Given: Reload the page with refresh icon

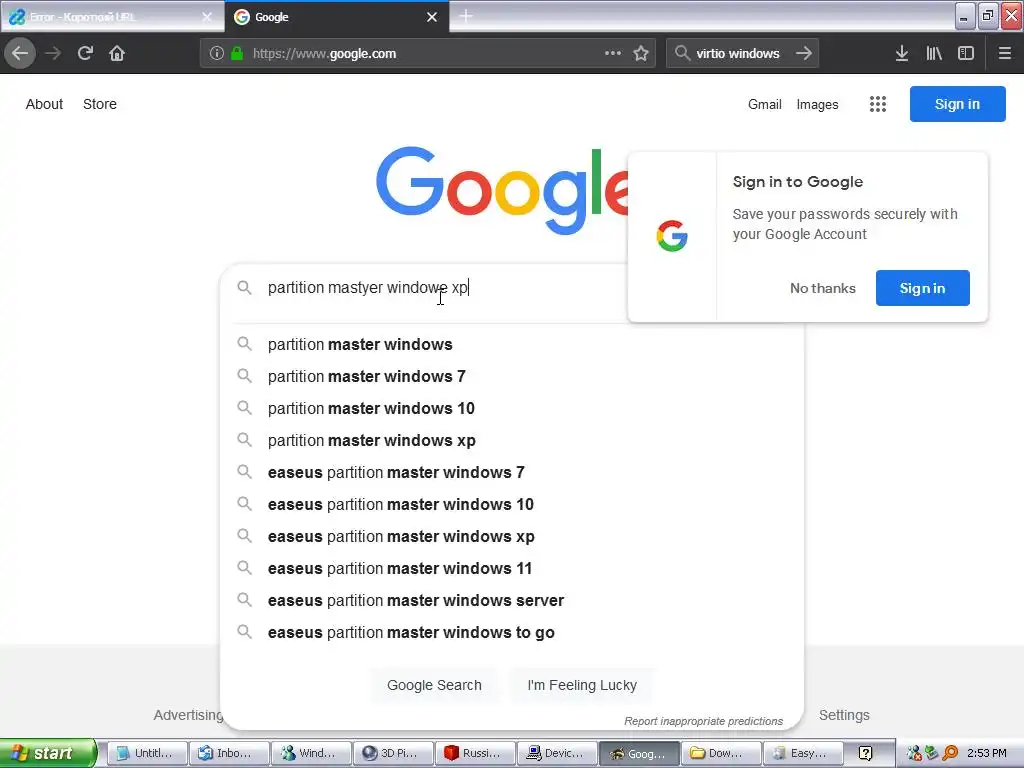Looking at the screenshot, I should (x=85, y=53).
